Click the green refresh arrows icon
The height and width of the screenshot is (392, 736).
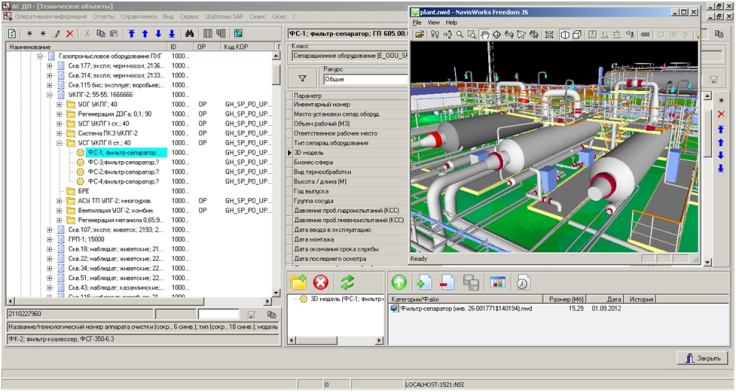[x=347, y=282]
